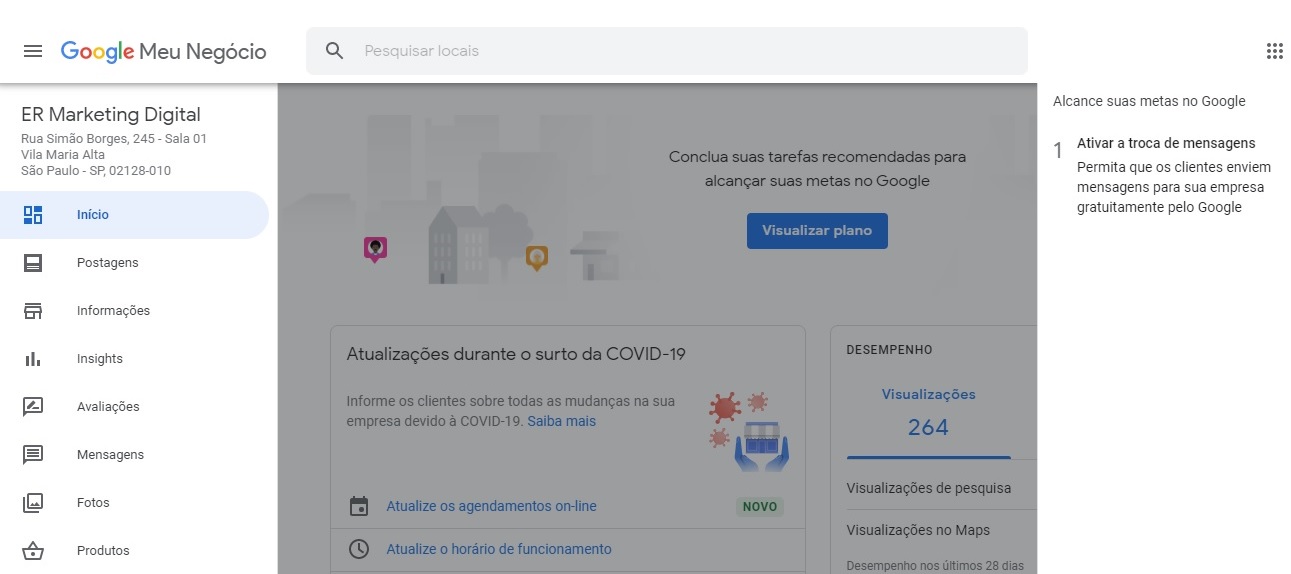
Task: Click the Postagens sidebar icon
Action: 33,263
